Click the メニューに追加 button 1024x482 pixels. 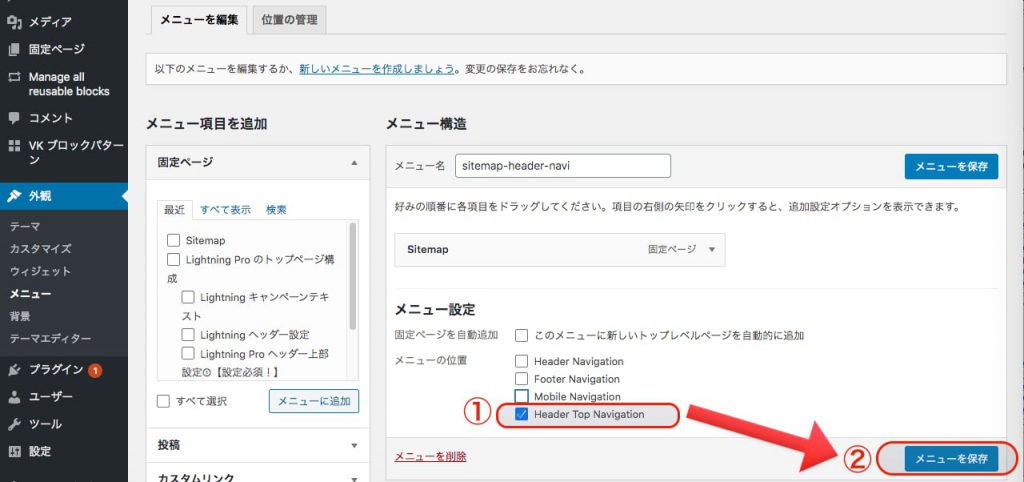[x=314, y=401]
